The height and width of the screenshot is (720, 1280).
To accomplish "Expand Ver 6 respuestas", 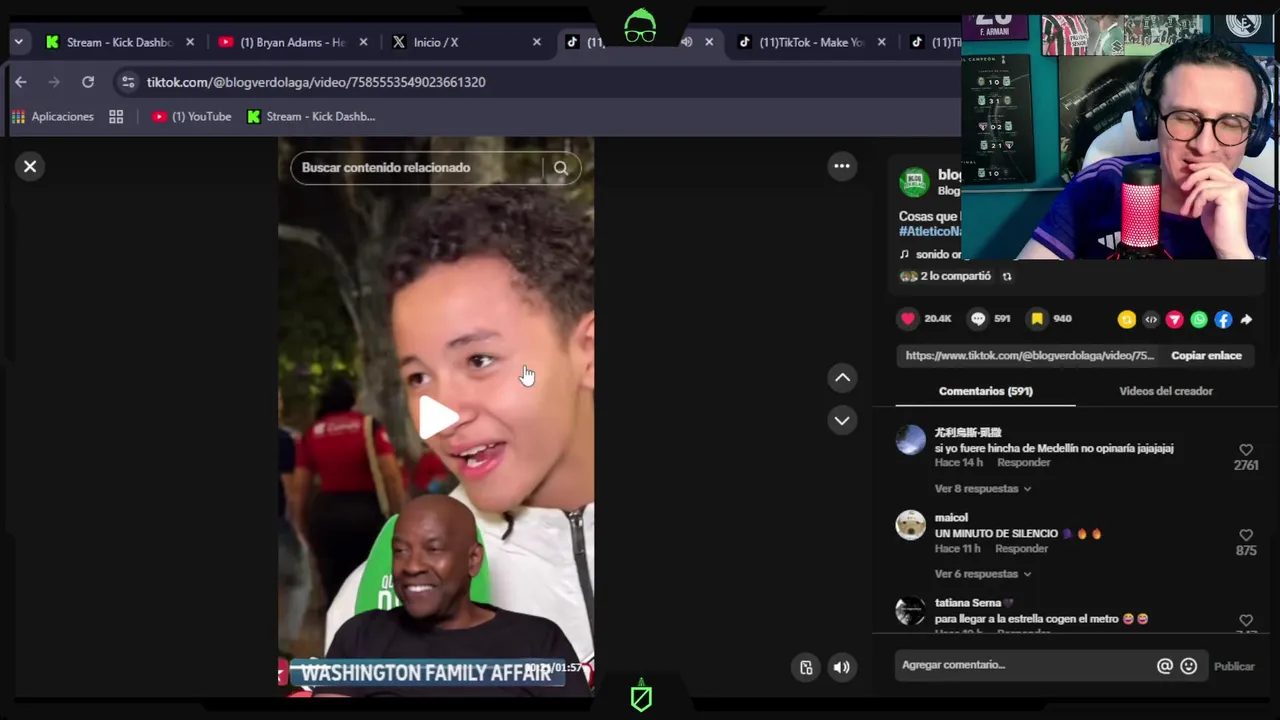I will click(x=982, y=574).
